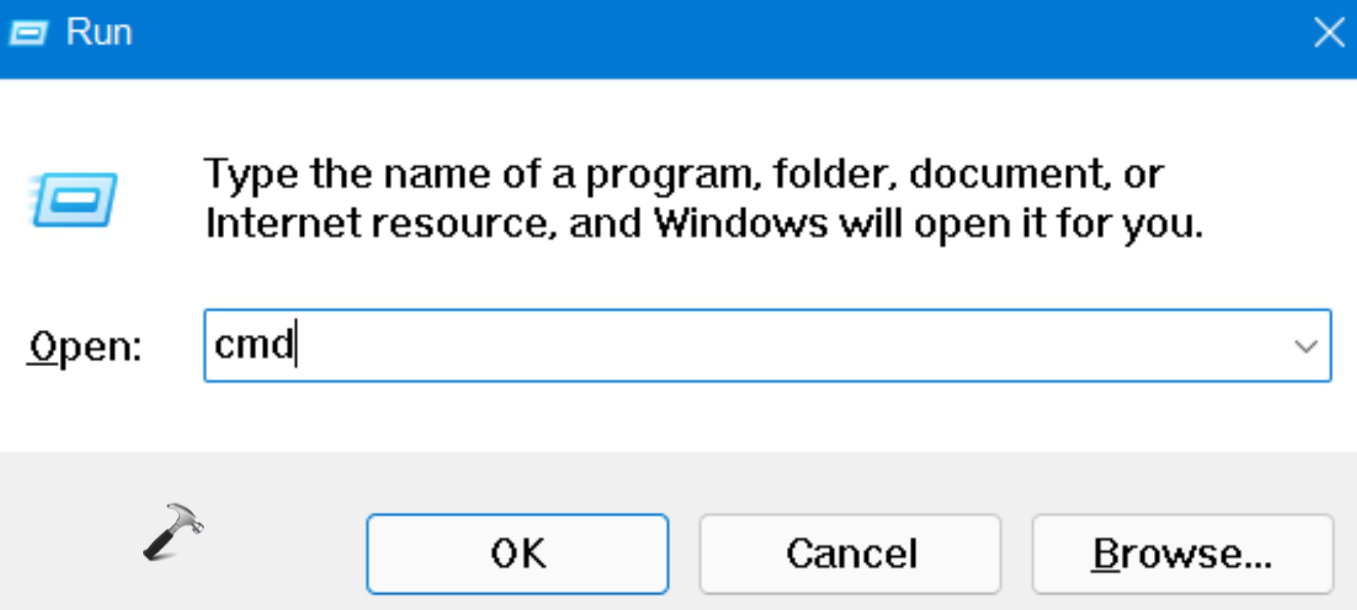Click the word "Type" in the description
The height and width of the screenshot is (610, 1357).
[251, 176]
